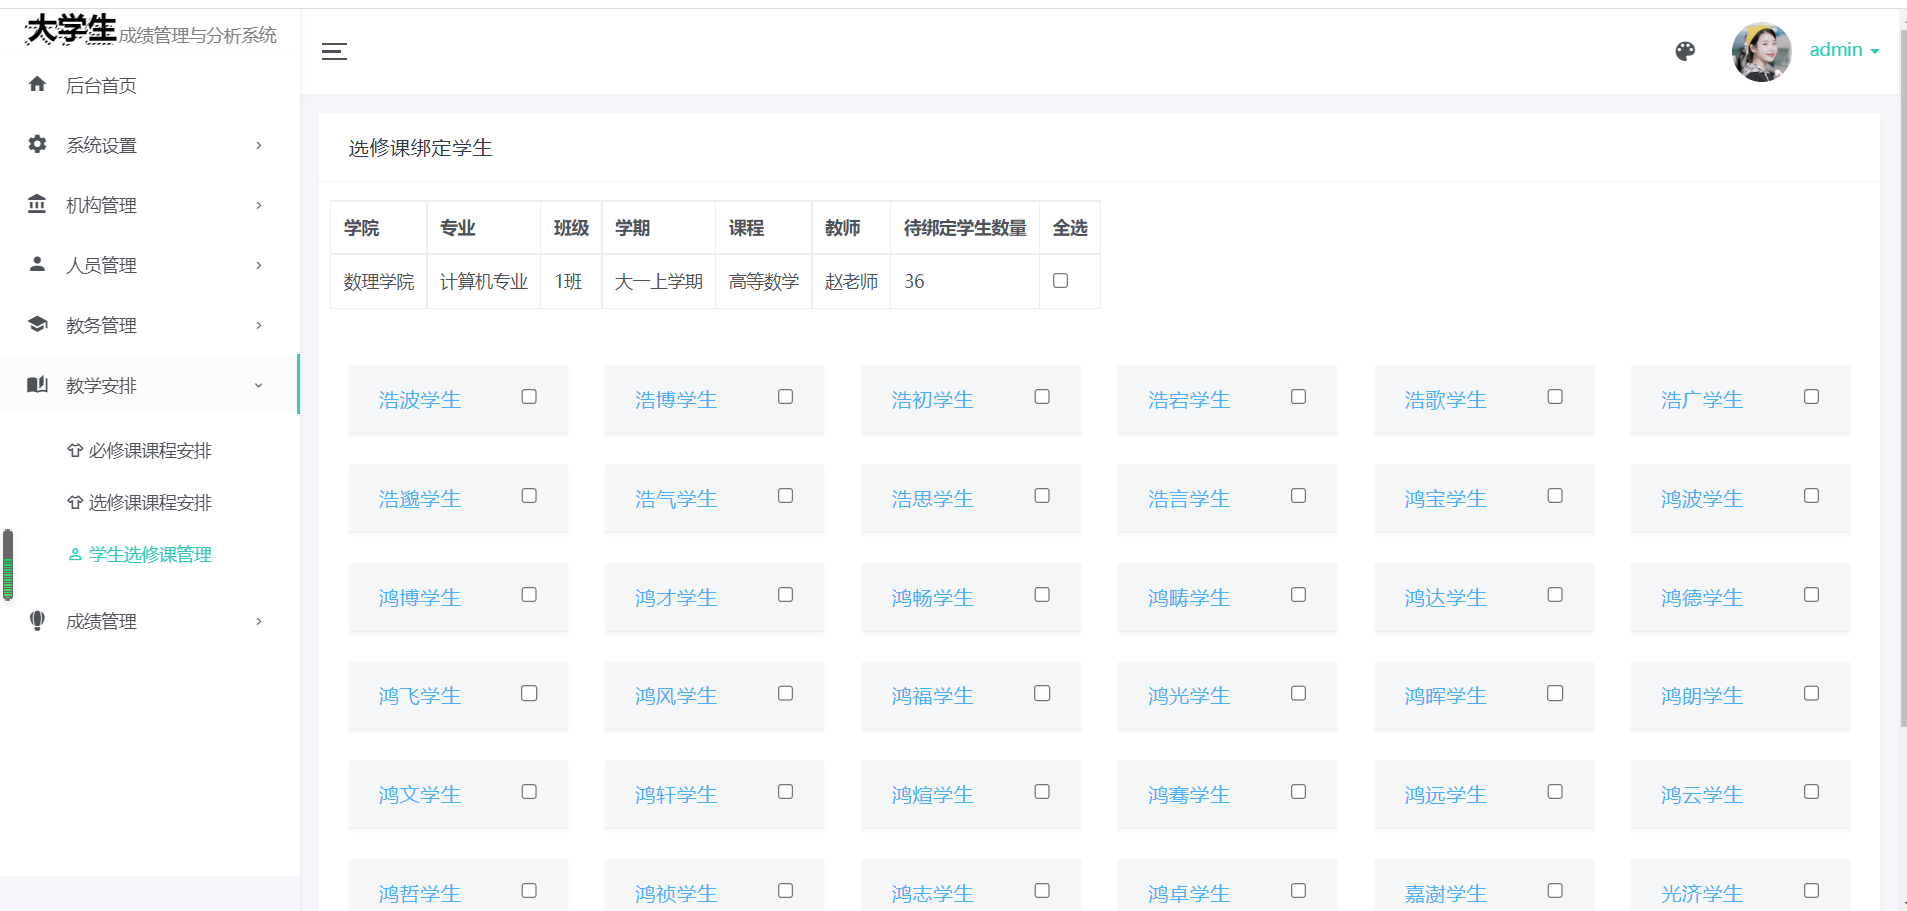The image size is (1907, 911).
Task: Open the 必修课课程安排 submenu item
Action: point(150,450)
